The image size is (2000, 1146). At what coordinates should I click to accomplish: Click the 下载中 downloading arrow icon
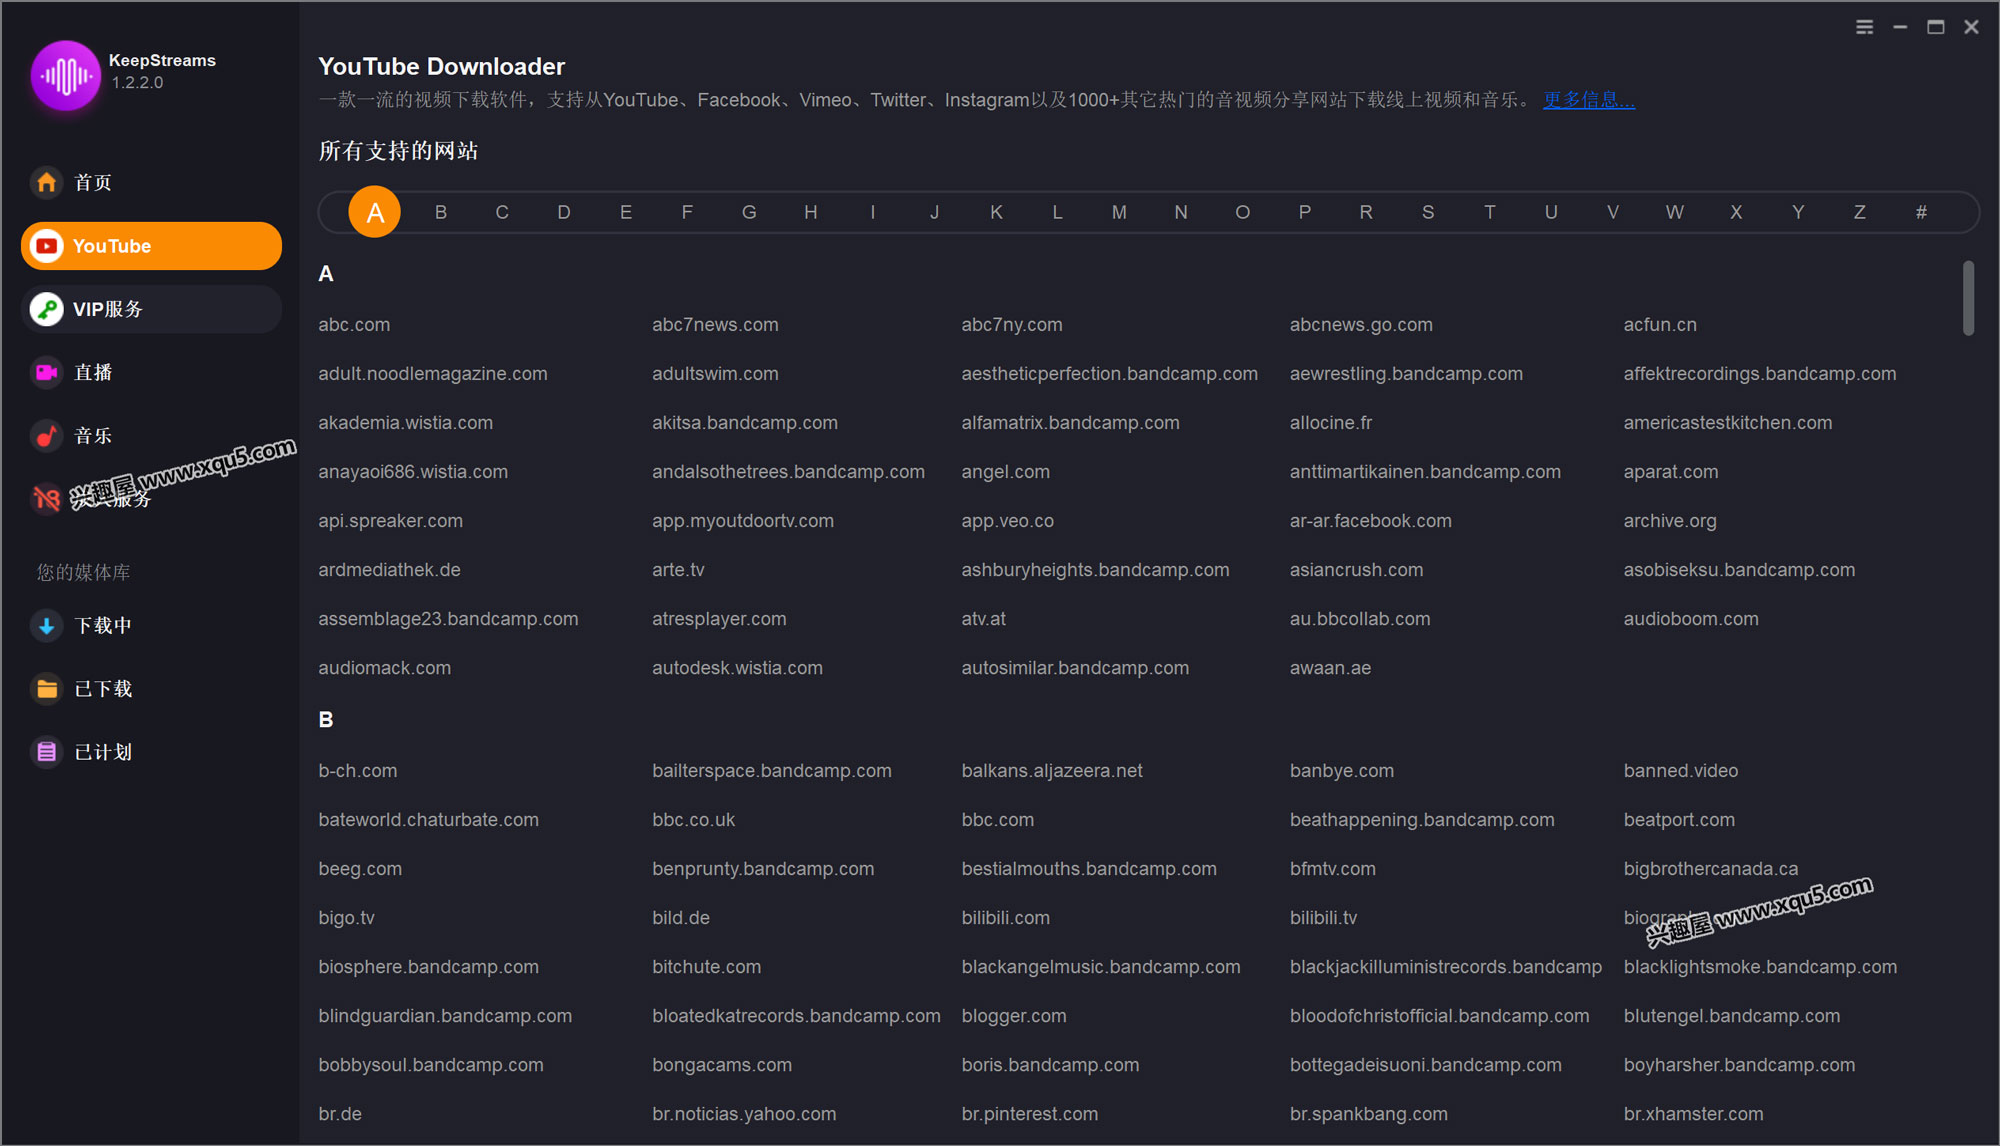pyautogui.click(x=46, y=626)
